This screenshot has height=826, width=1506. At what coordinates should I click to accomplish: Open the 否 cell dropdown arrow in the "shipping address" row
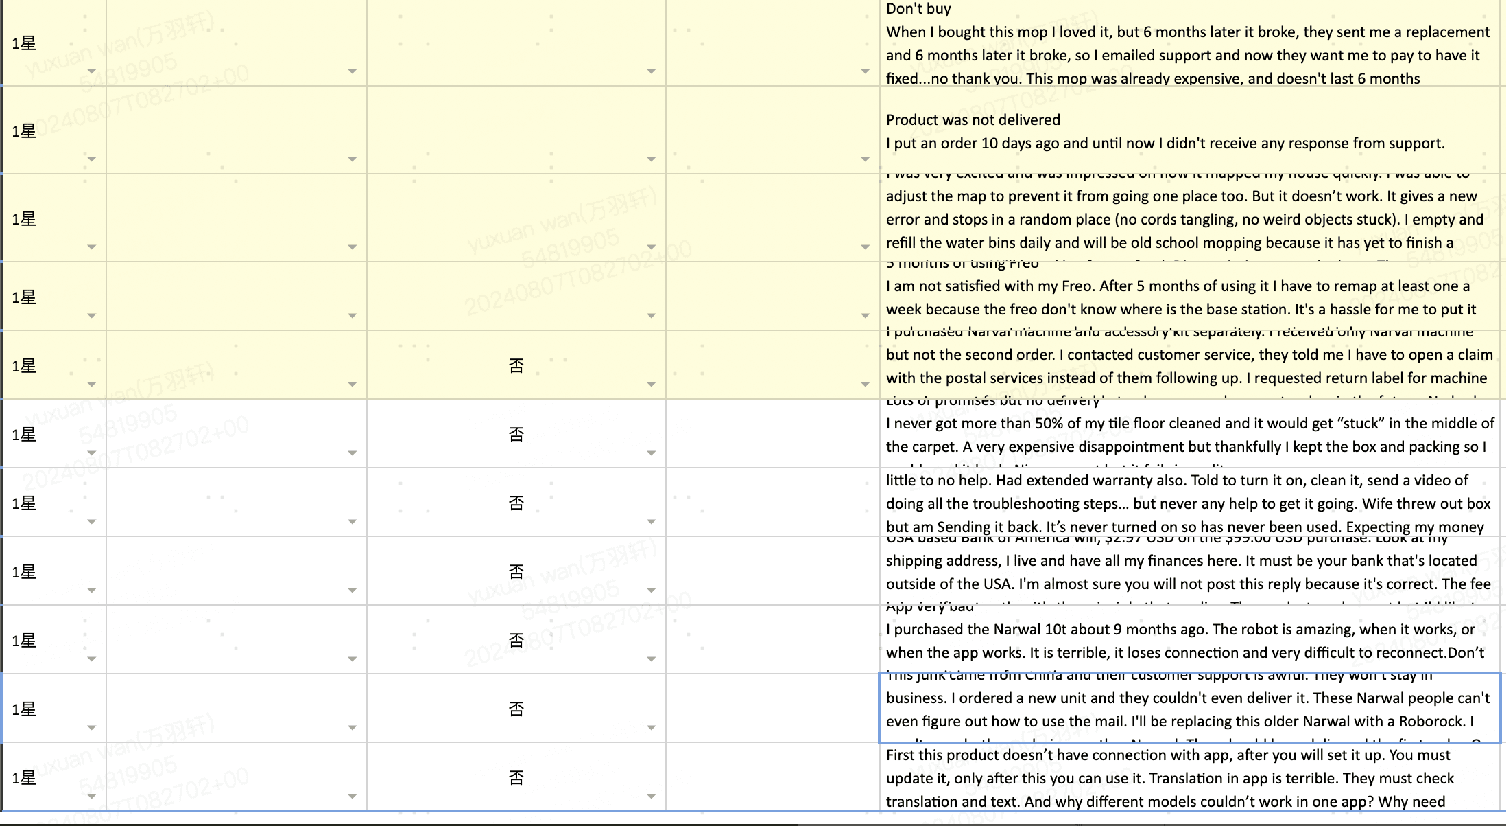pyautogui.click(x=651, y=590)
